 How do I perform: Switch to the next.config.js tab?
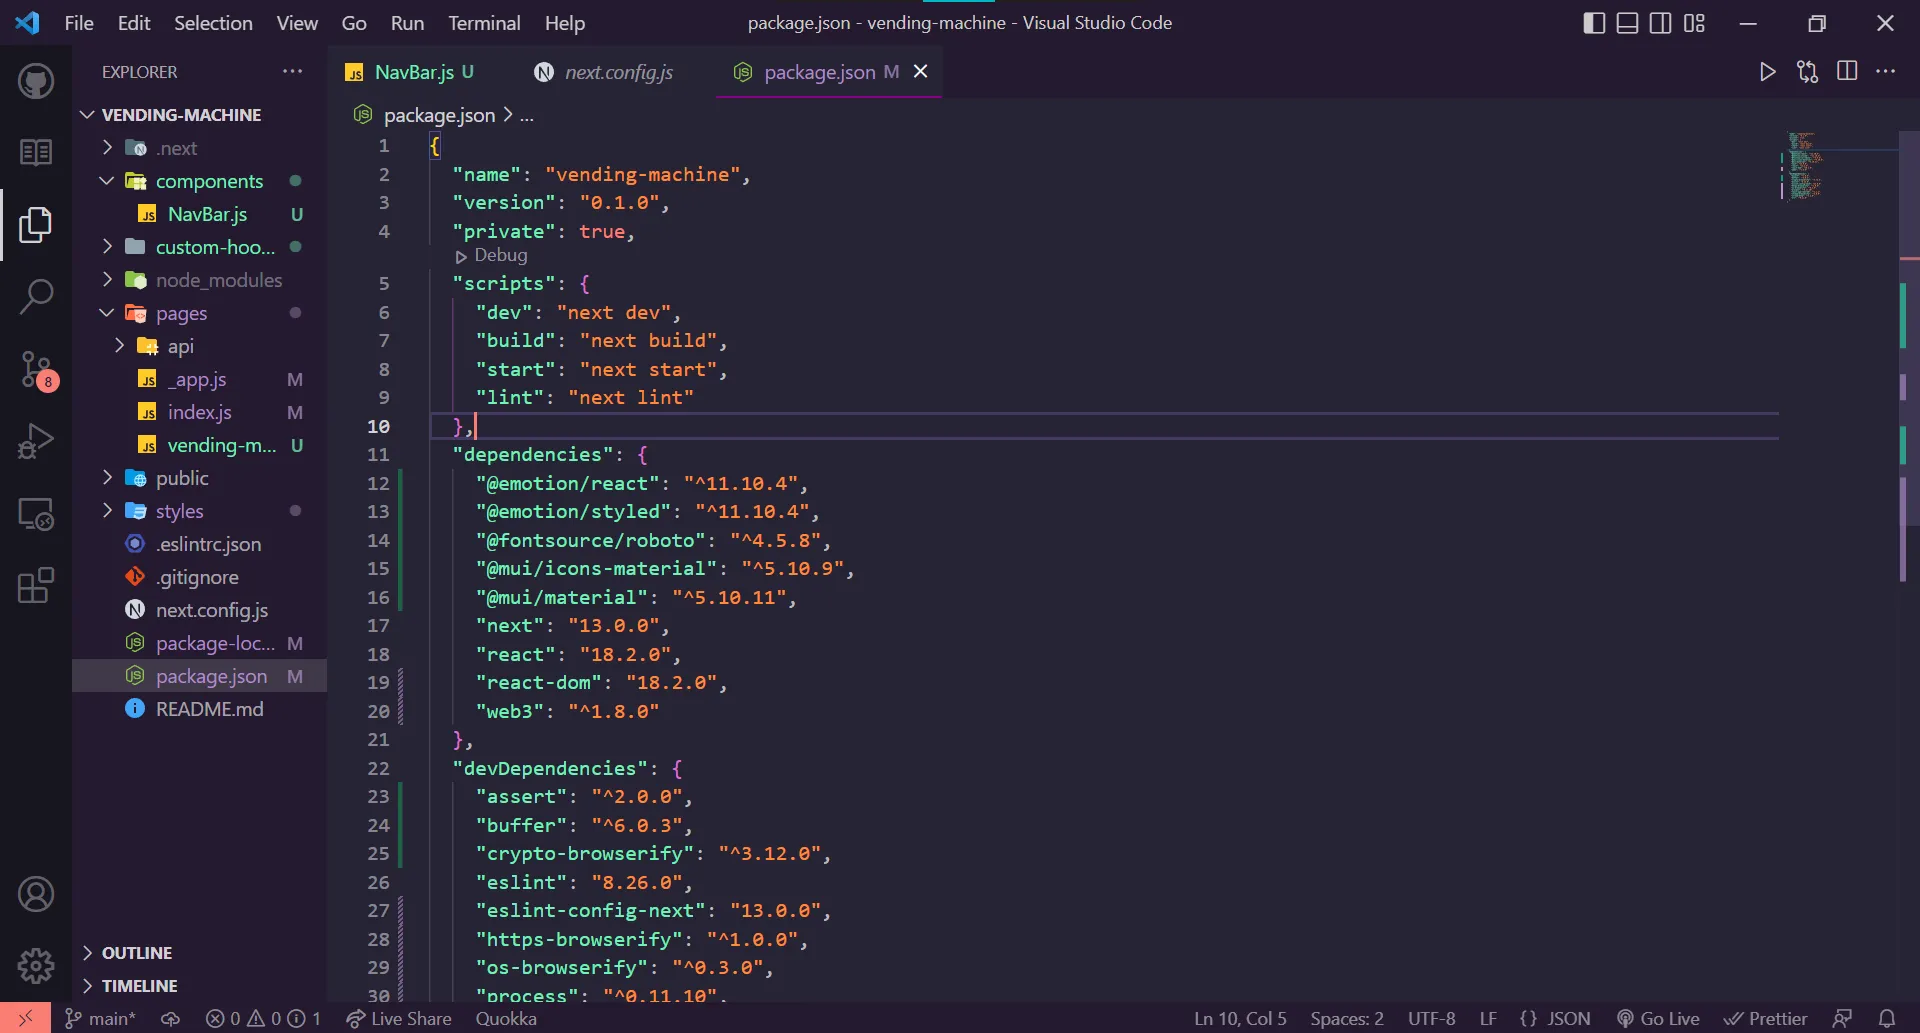607,72
